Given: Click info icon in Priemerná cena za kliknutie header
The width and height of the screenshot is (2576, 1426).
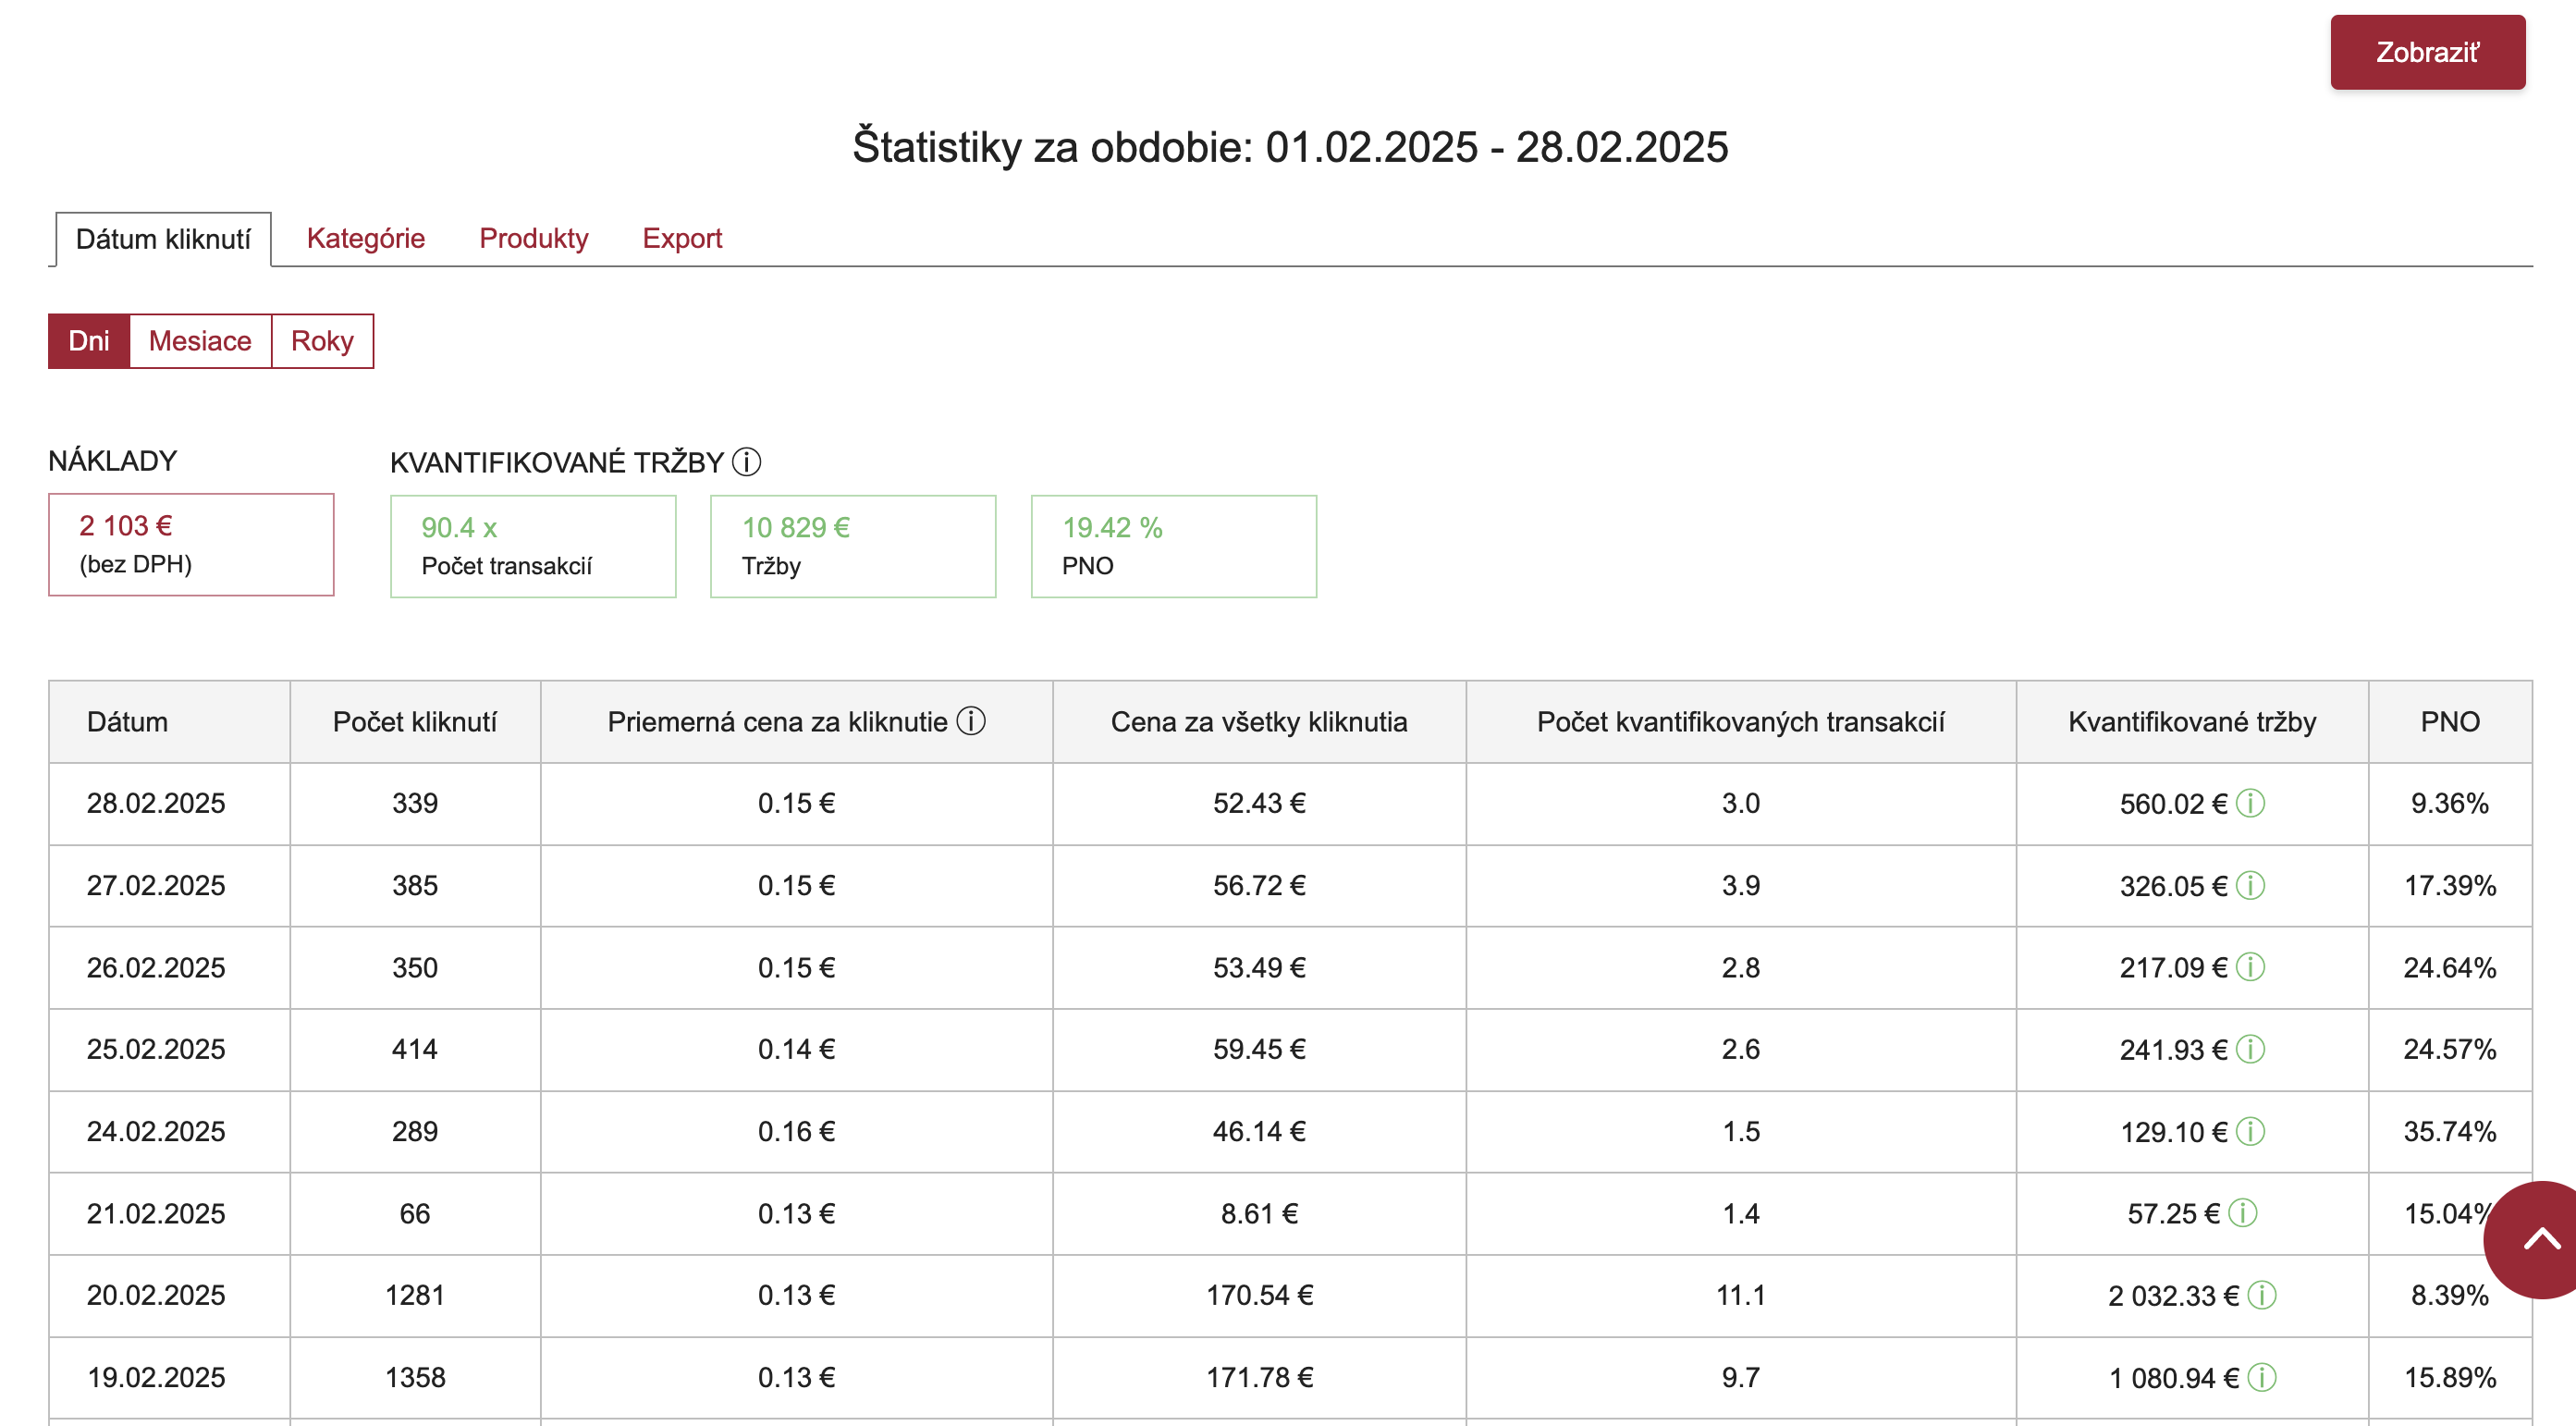Looking at the screenshot, I should 971,721.
